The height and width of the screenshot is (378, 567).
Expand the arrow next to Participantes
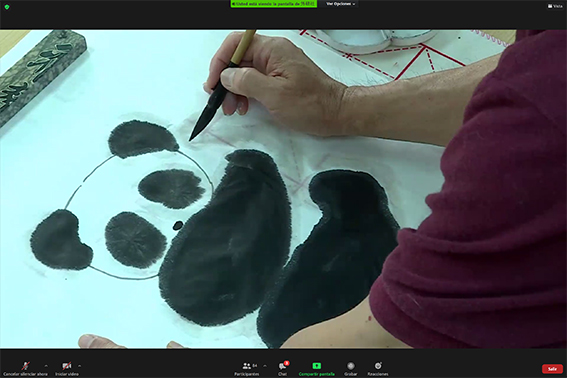265,366
